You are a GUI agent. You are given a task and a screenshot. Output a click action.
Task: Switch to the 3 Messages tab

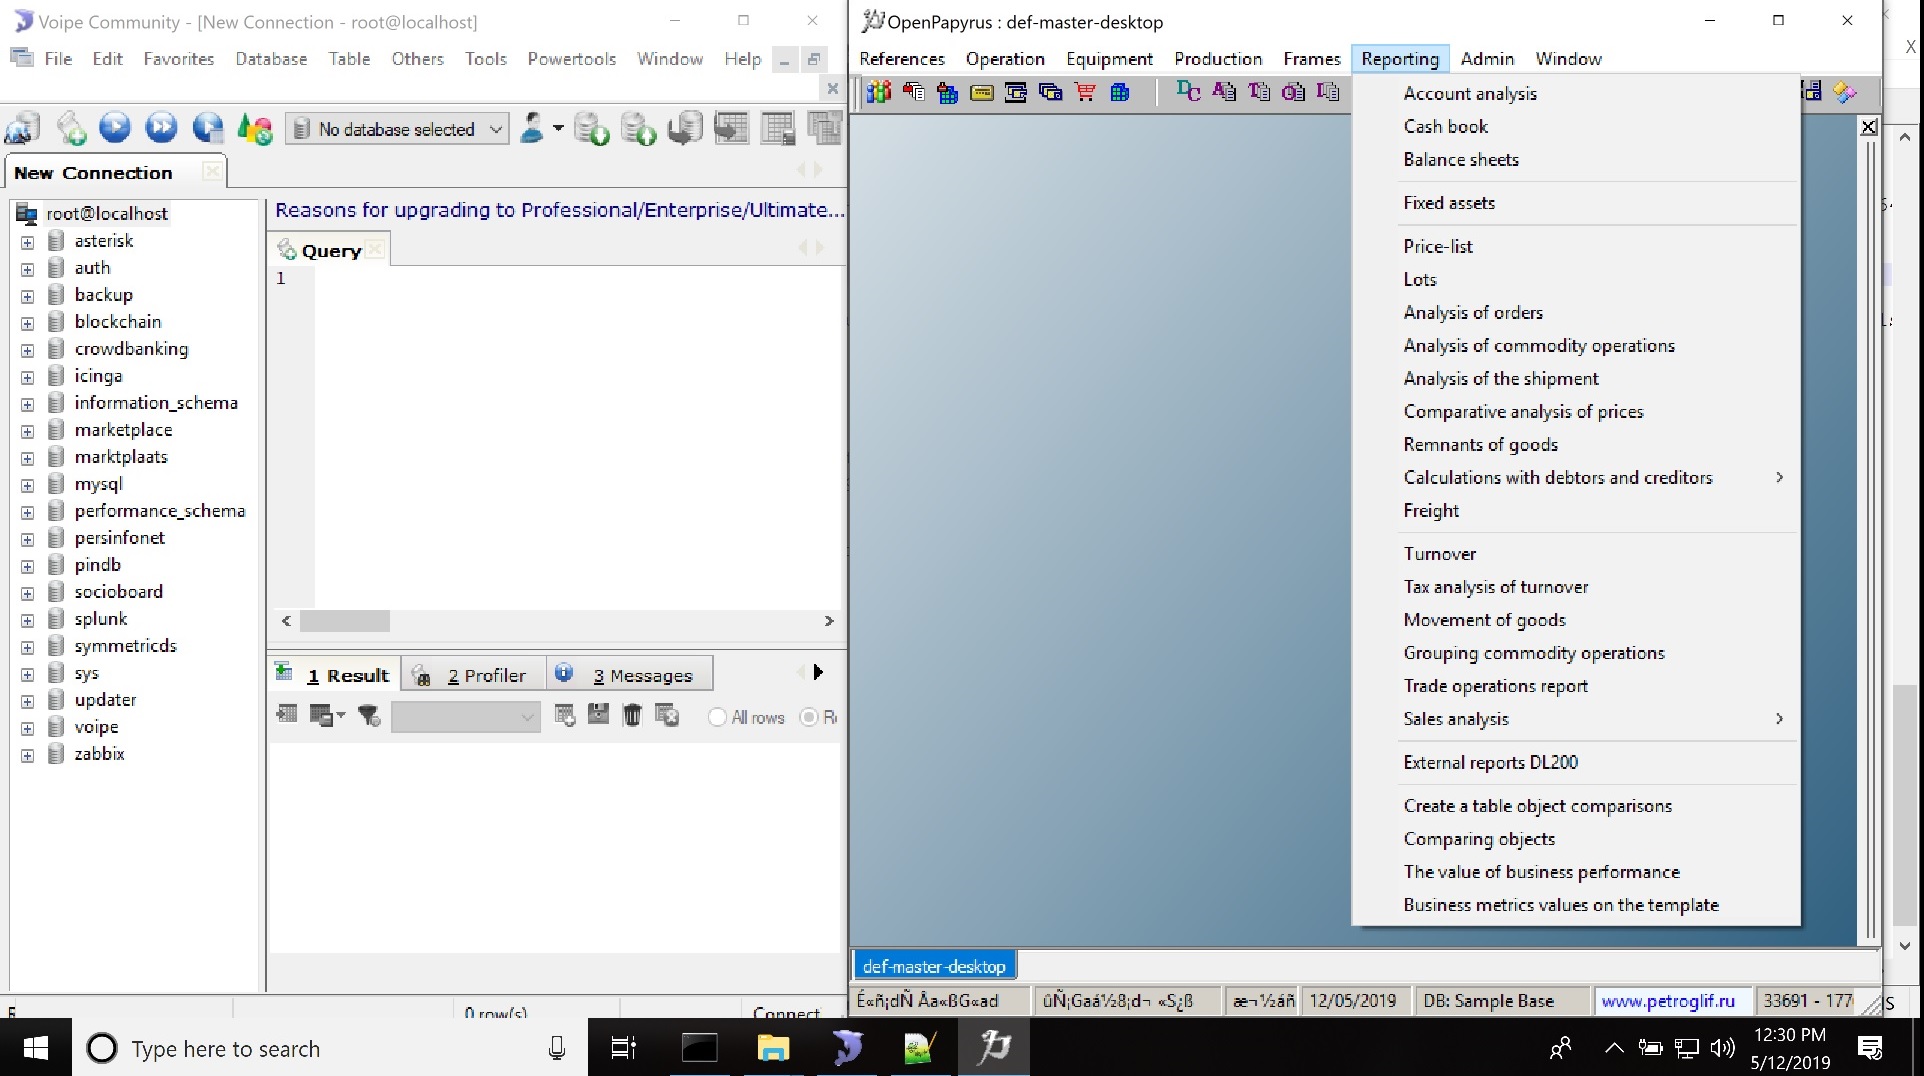pos(630,675)
